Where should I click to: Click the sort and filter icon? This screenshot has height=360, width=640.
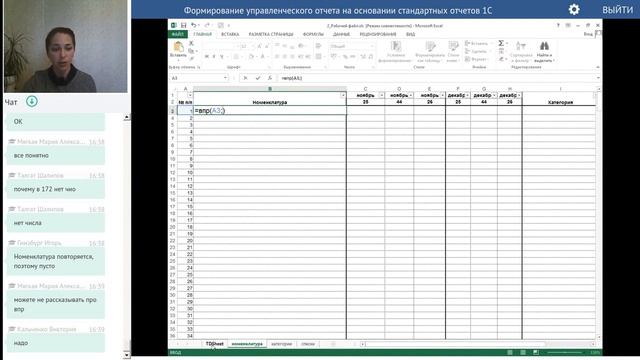tap(521, 47)
